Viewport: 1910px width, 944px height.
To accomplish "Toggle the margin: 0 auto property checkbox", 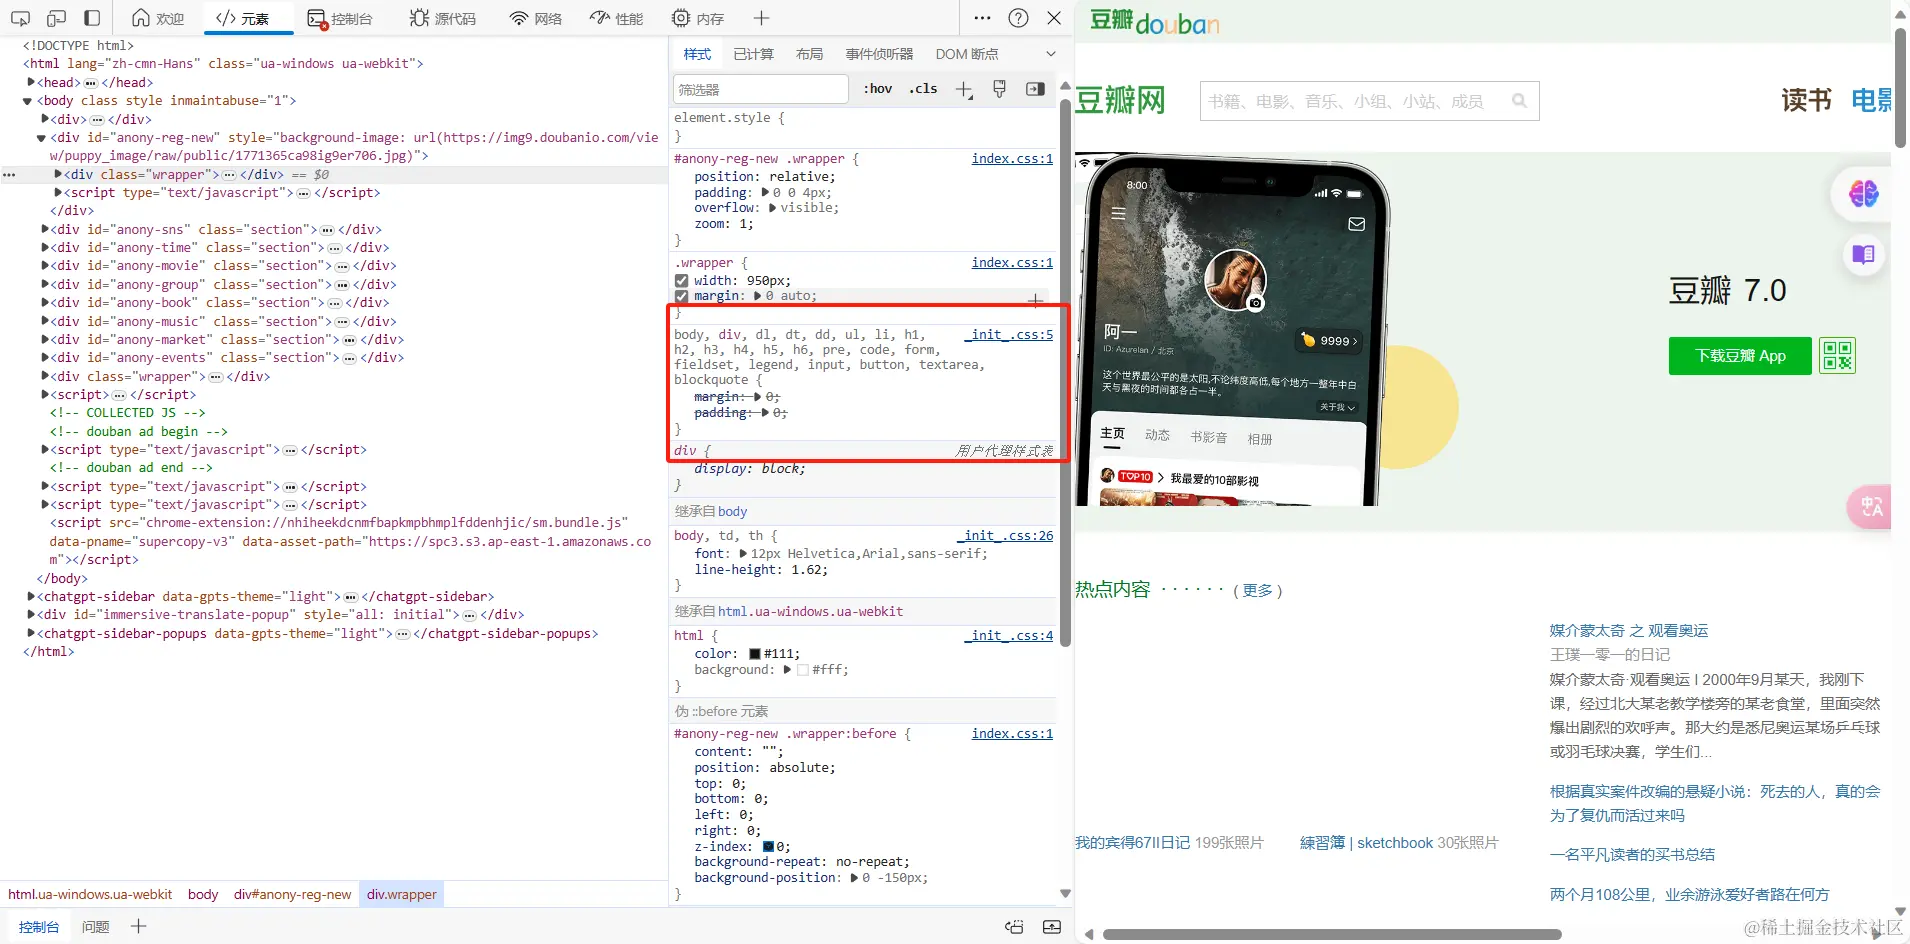I will point(682,296).
